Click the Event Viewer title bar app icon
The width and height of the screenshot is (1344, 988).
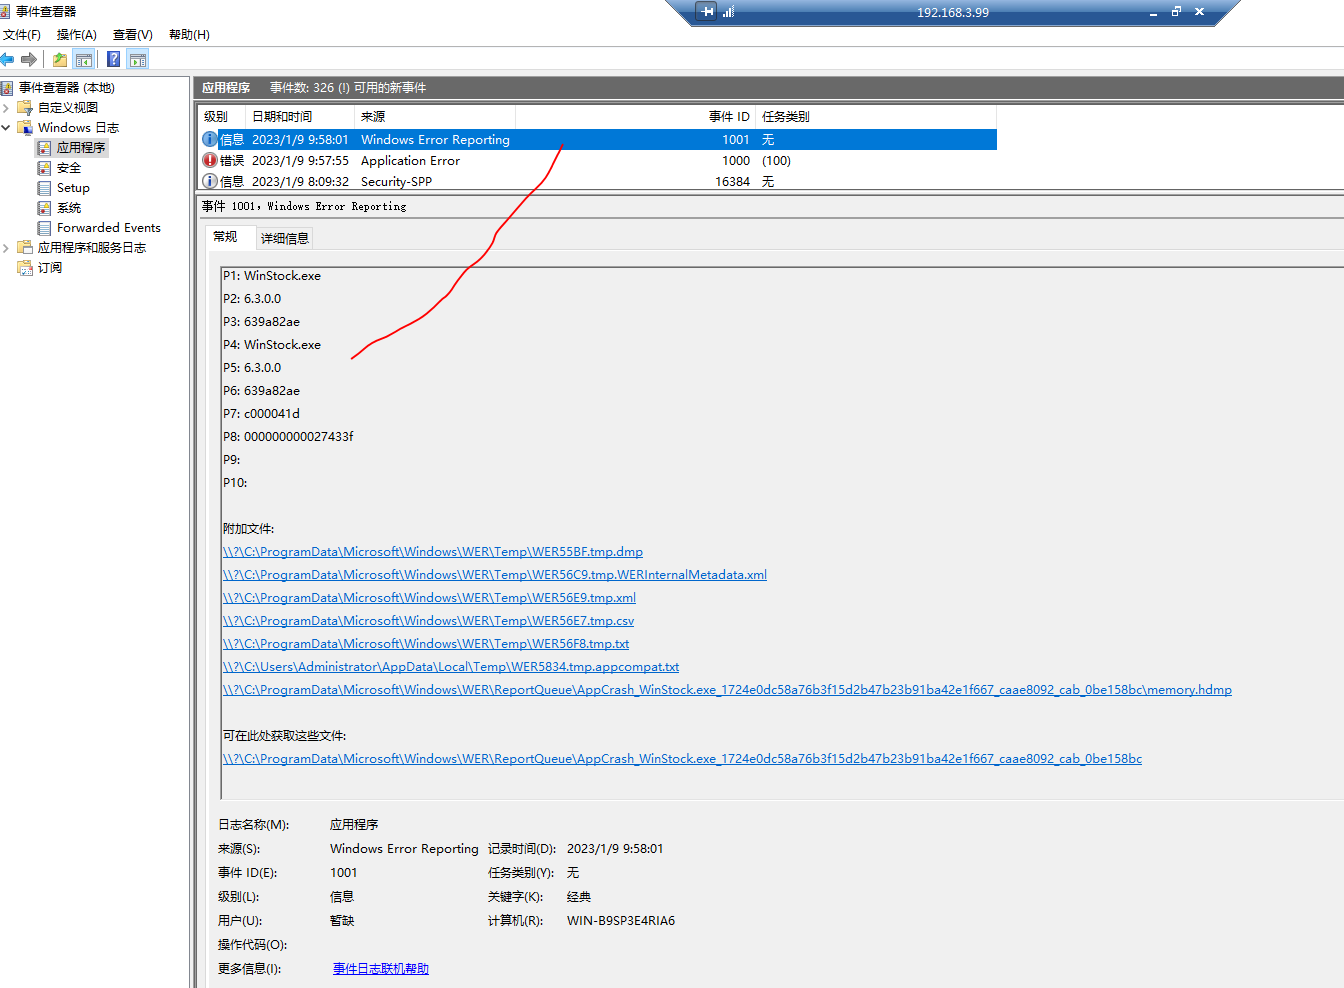6,11
